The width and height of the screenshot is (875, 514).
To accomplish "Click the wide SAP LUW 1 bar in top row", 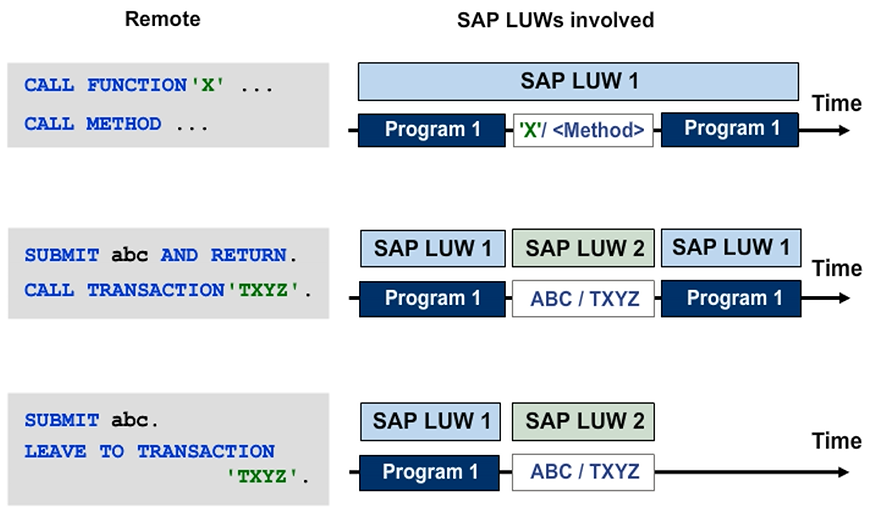I will [x=578, y=81].
